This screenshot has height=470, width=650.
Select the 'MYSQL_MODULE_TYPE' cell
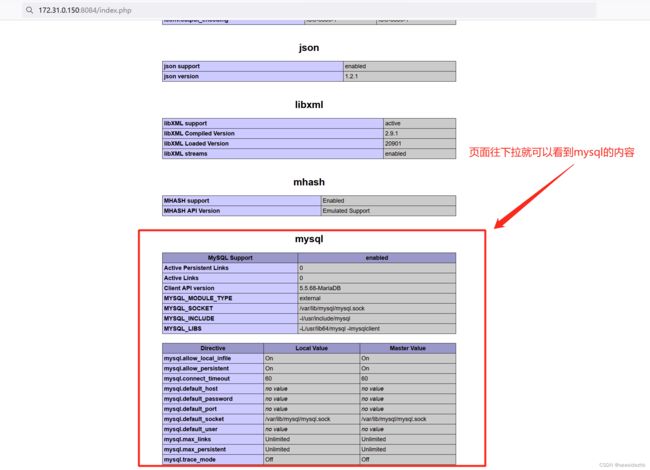pos(230,298)
